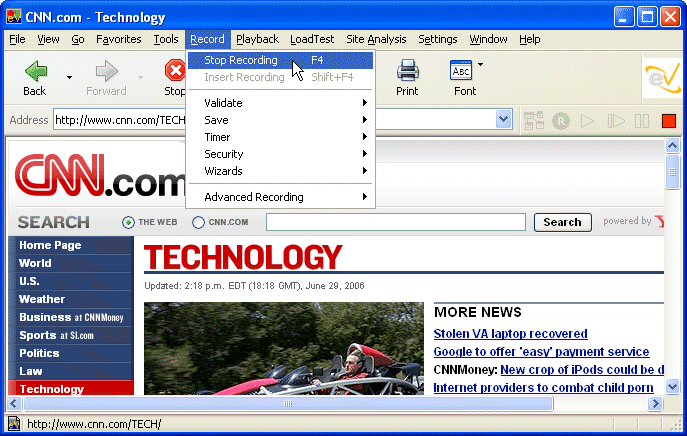687x436 pixels.
Task: Open the File menu
Action: point(17,39)
